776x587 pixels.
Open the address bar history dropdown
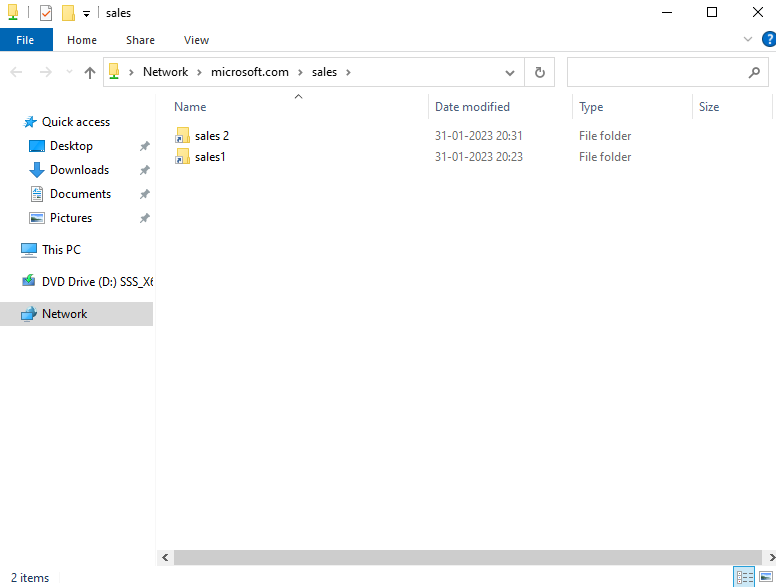(509, 73)
